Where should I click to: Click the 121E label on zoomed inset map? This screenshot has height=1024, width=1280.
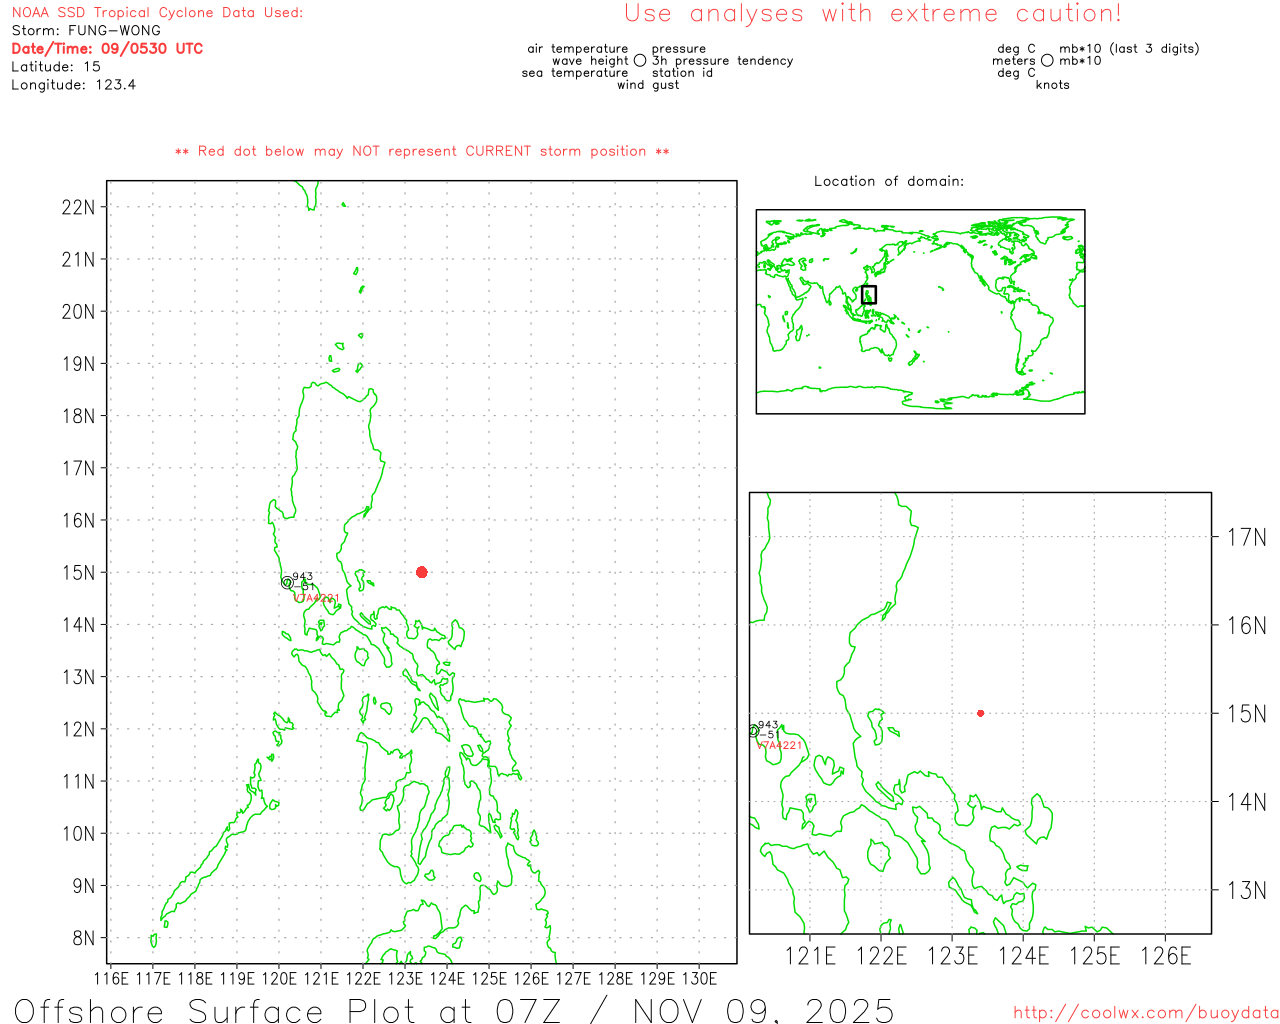coord(810,956)
